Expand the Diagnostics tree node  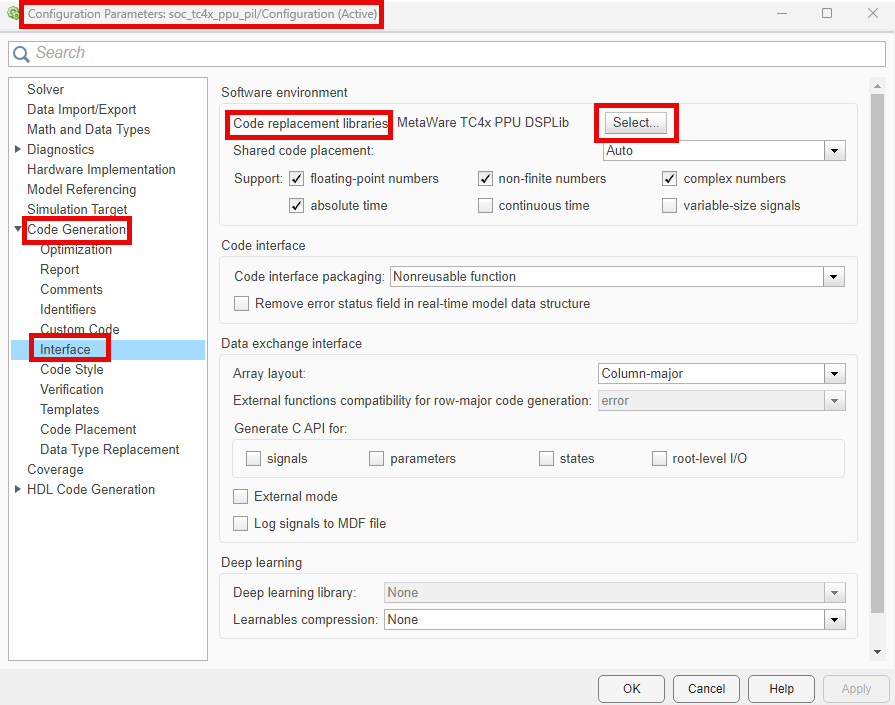point(18,150)
